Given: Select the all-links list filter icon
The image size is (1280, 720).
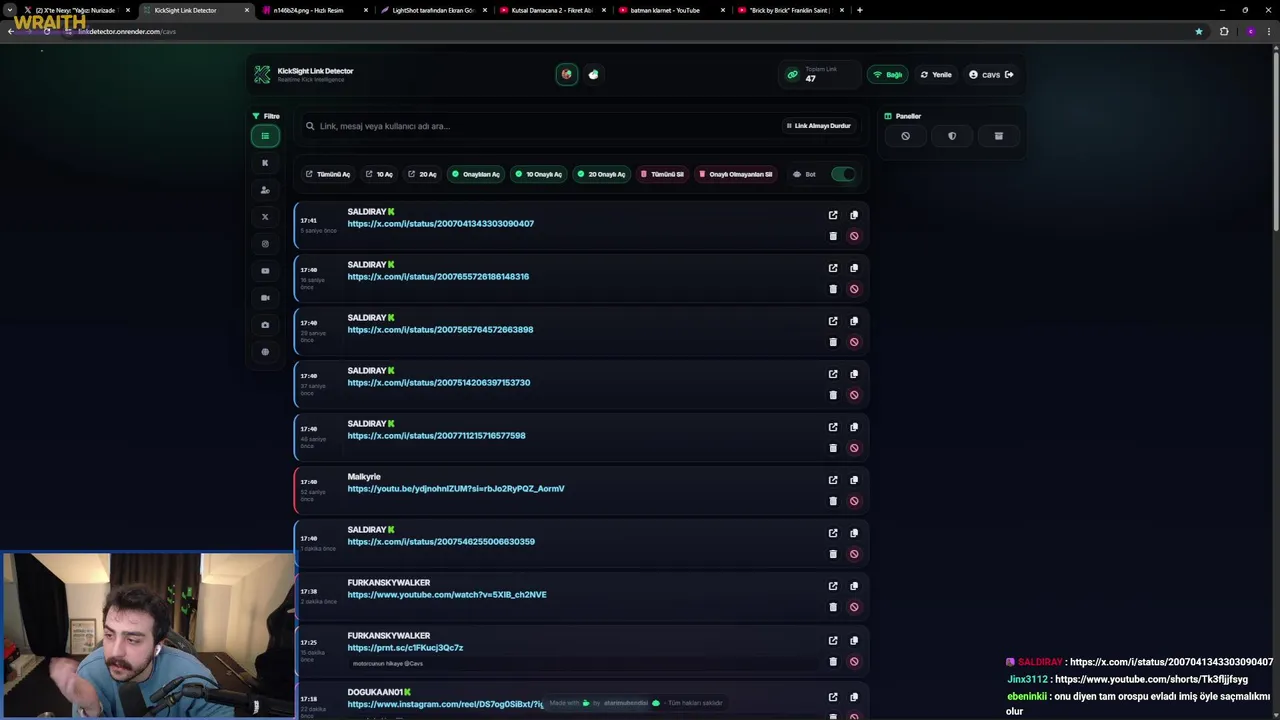Looking at the screenshot, I should (x=265, y=136).
